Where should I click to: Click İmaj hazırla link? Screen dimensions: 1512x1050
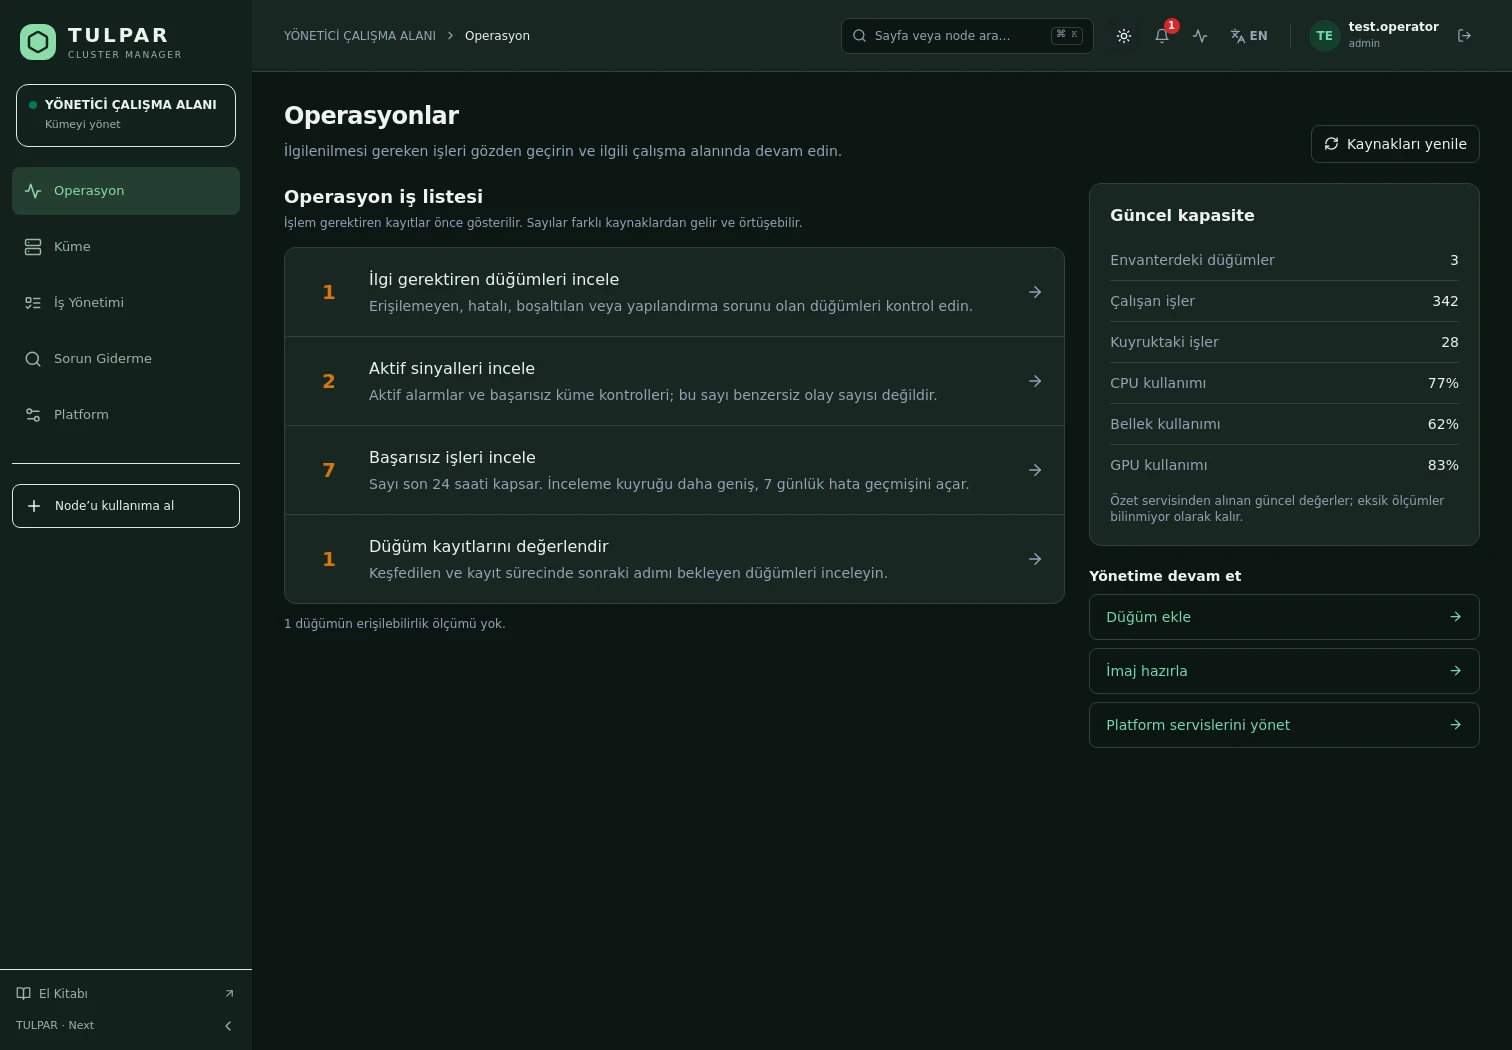(1284, 671)
